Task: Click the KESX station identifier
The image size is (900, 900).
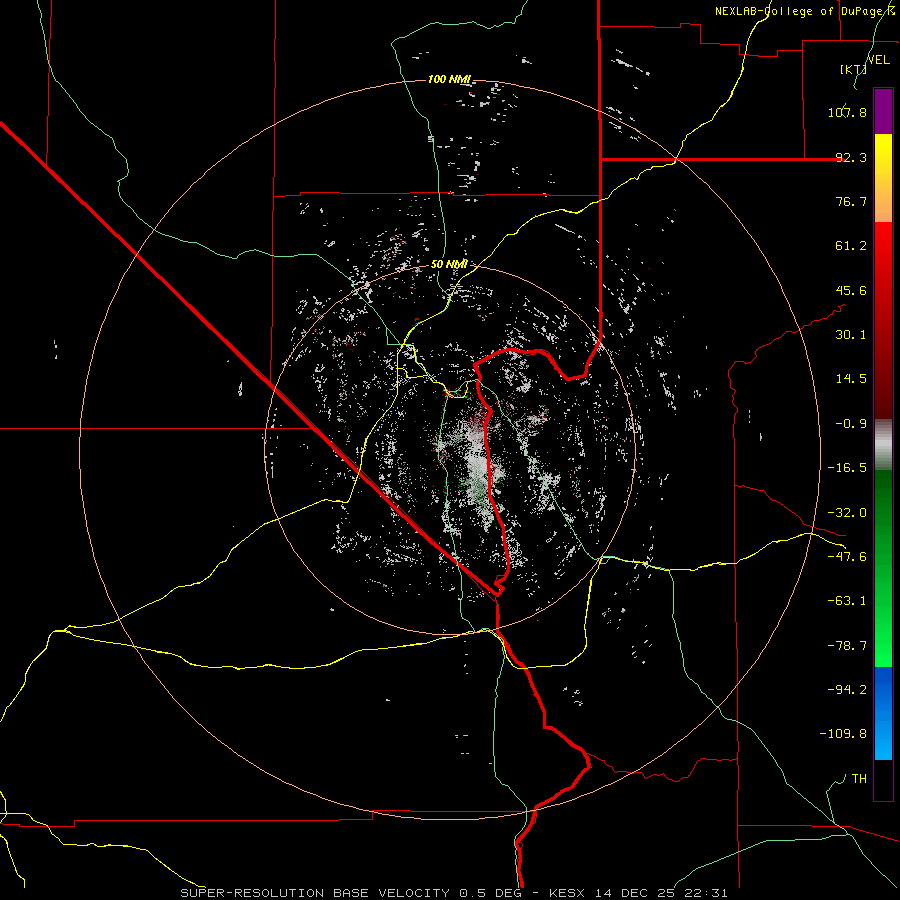Action: click(x=568, y=893)
